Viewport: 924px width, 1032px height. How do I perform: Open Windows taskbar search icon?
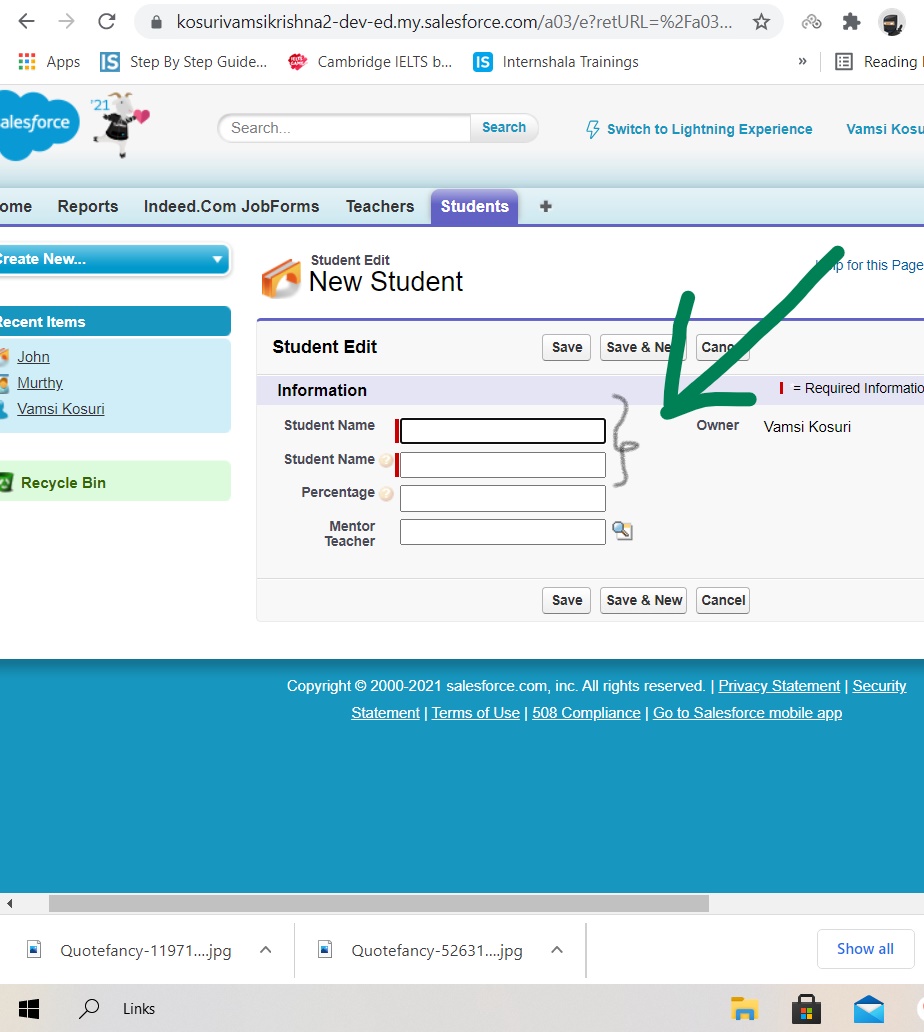(89, 1008)
